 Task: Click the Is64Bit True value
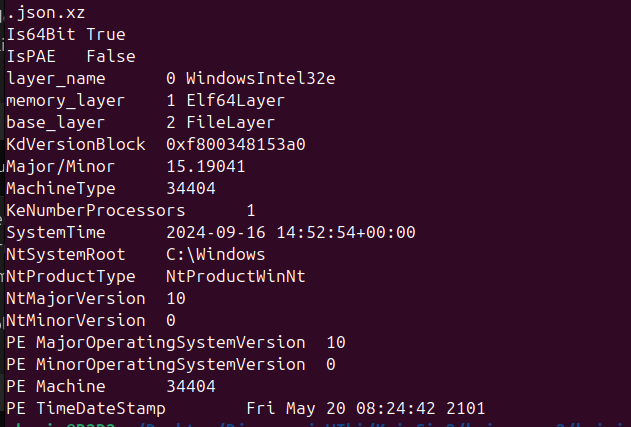click(106, 34)
